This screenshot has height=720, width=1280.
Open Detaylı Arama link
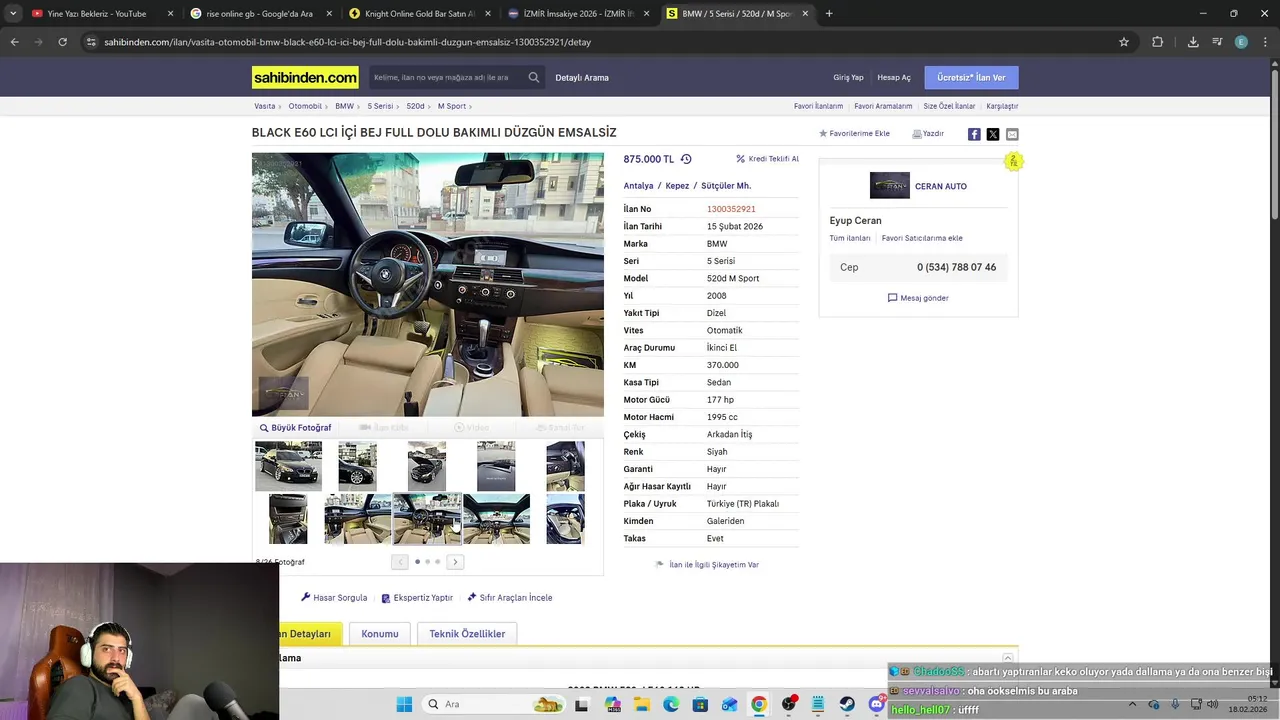click(582, 78)
